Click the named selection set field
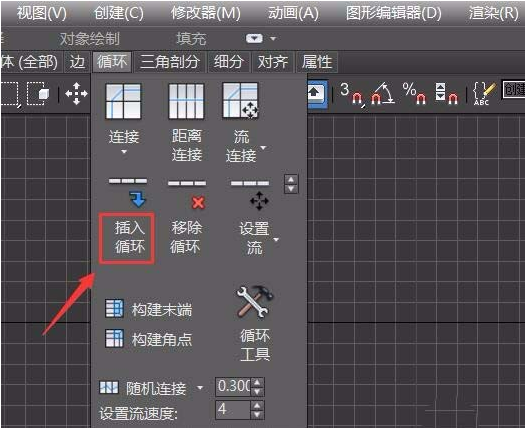This screenshot has height=429, width=525. tap(513, 89)
